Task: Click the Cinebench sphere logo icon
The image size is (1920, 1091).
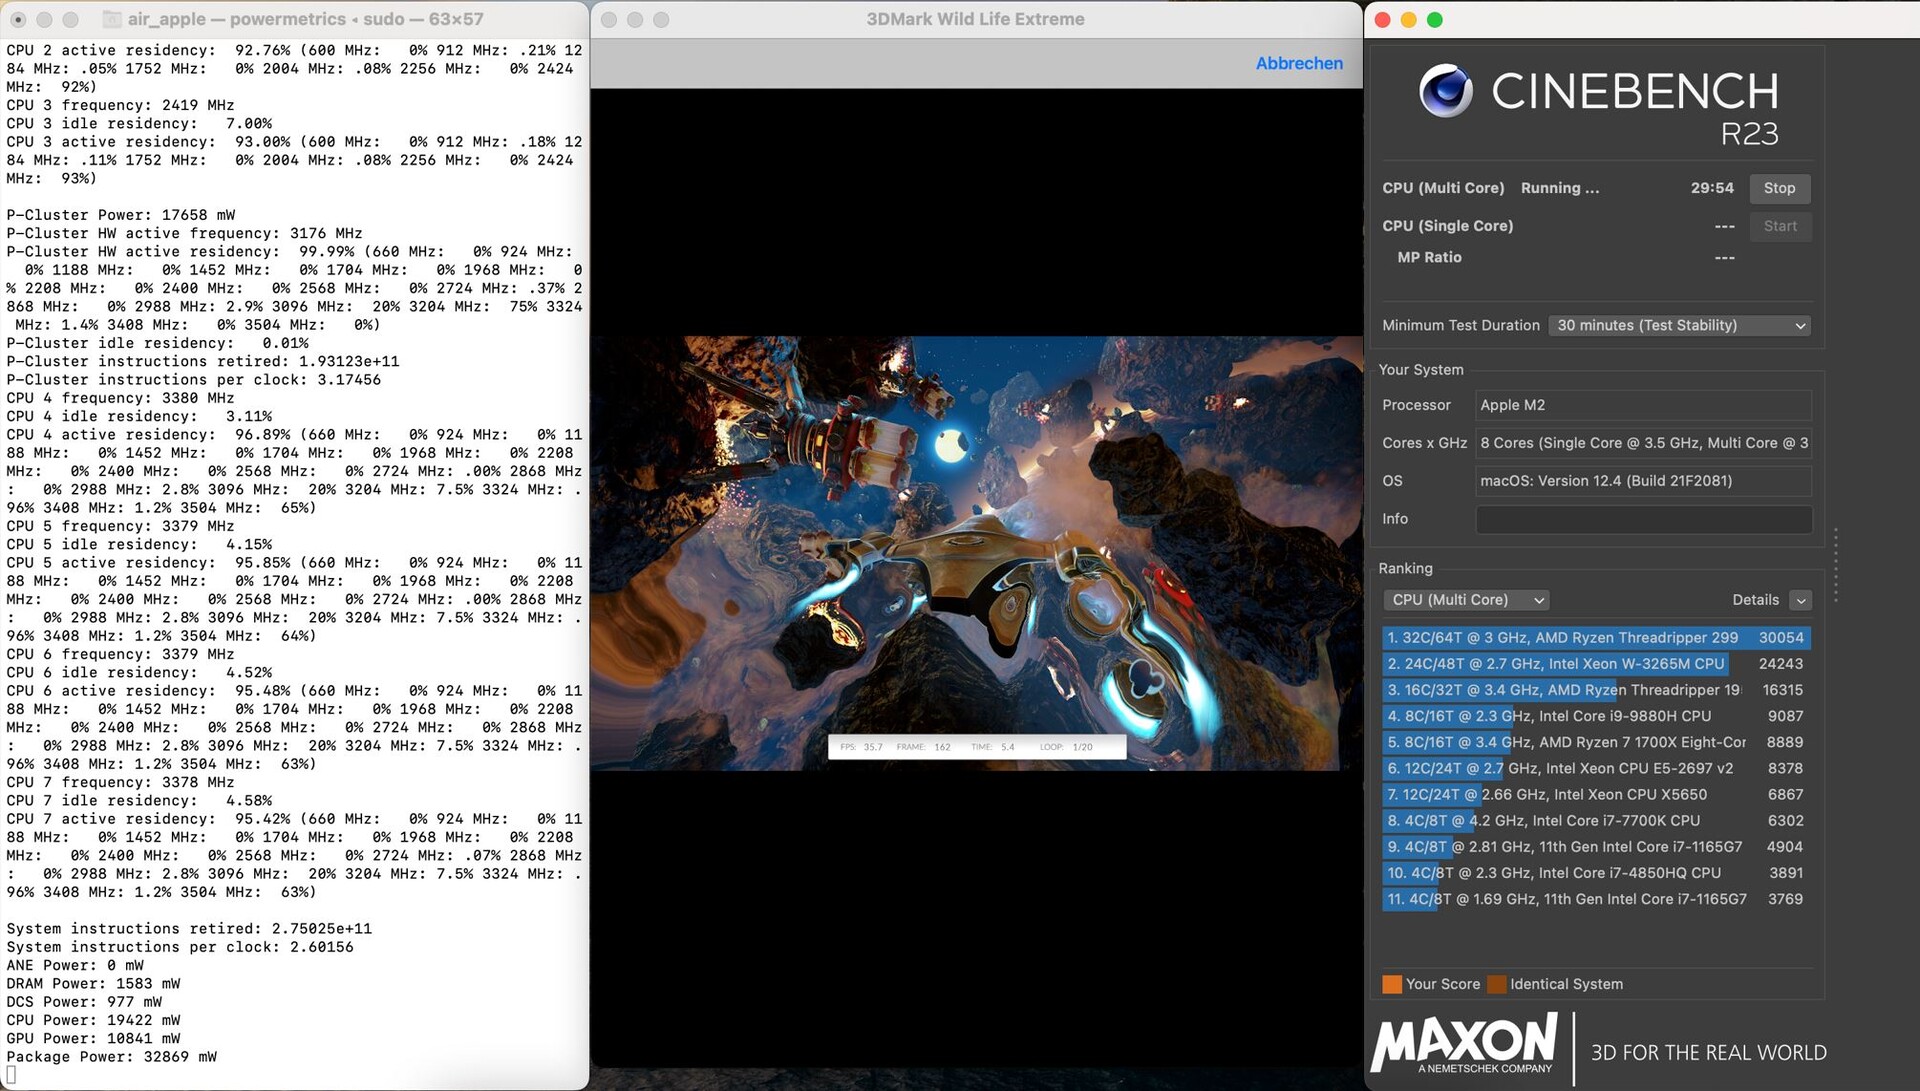Action: tap(1445, 90)
